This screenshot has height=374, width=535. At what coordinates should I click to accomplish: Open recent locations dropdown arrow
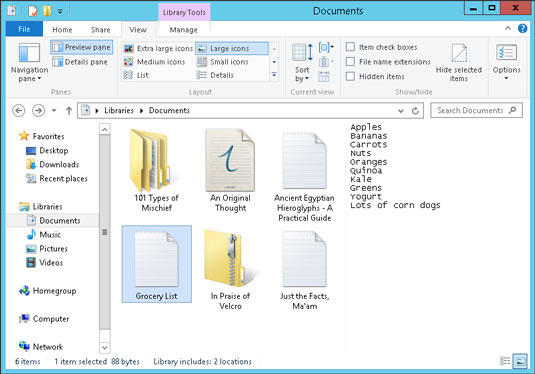click(x=54, y=111)
